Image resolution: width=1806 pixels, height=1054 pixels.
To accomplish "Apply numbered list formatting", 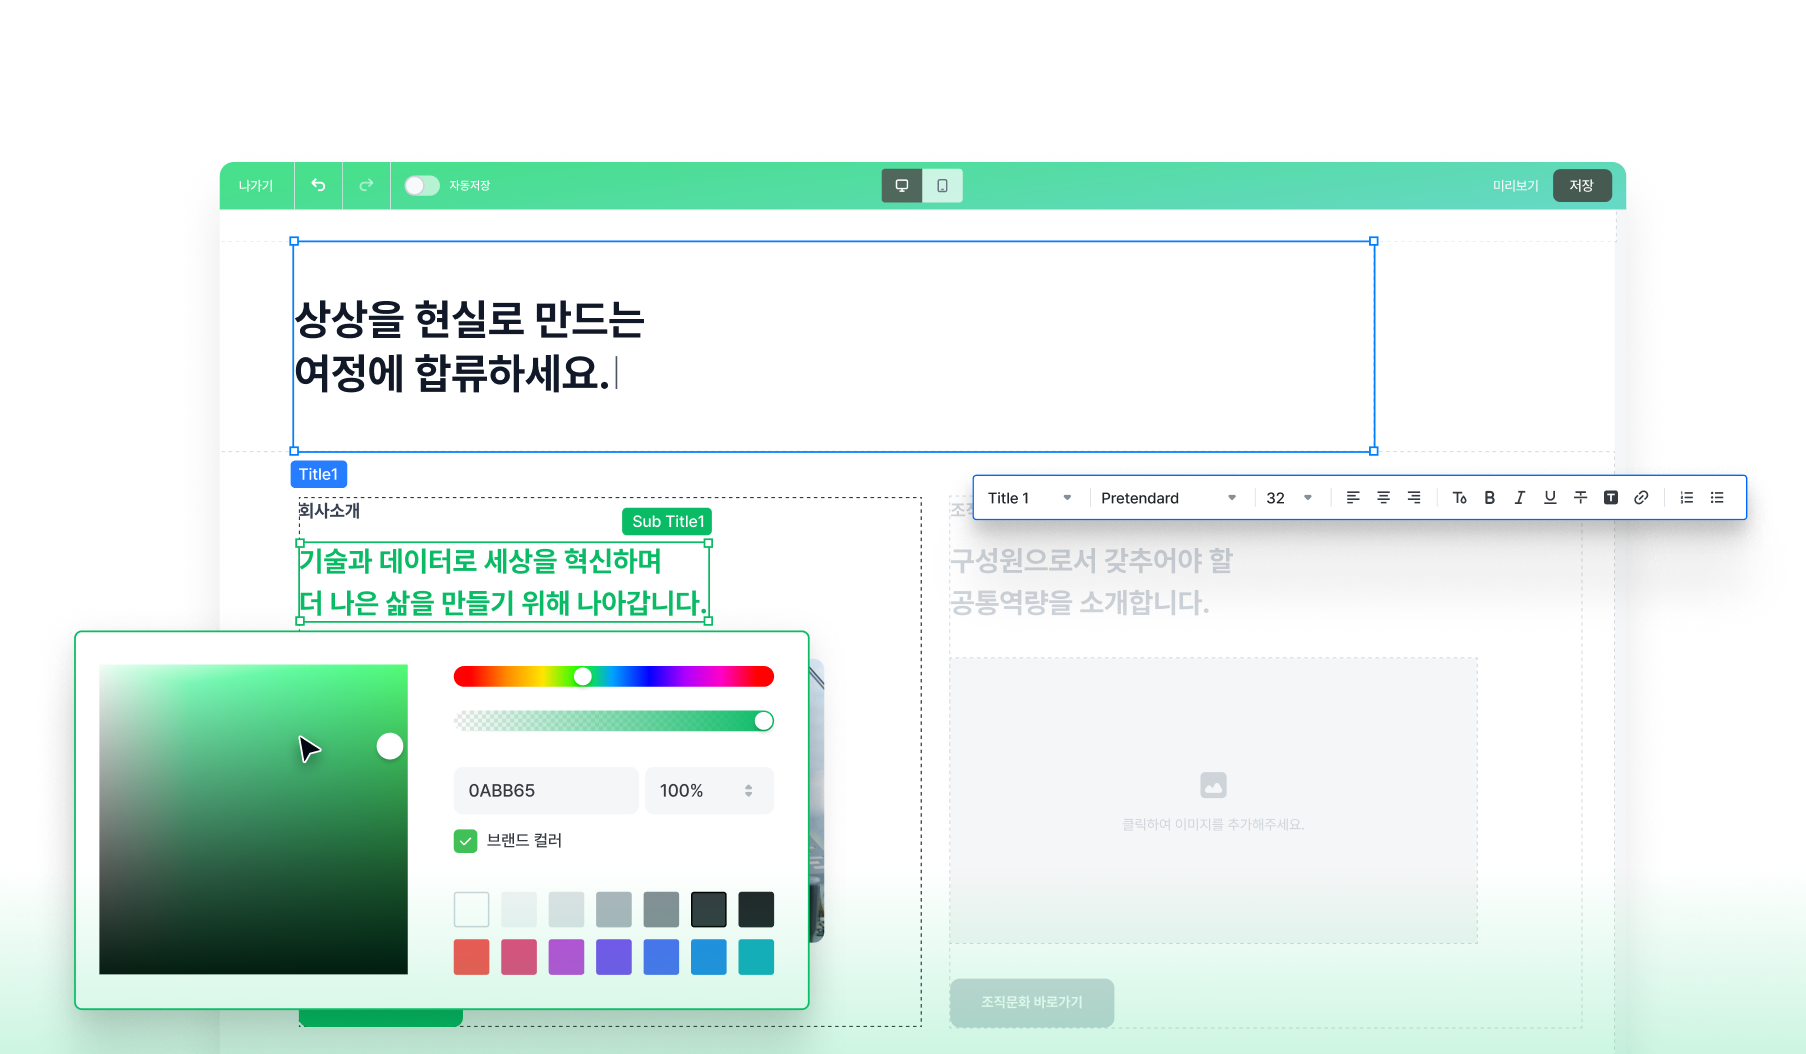I will point(1687,498).
